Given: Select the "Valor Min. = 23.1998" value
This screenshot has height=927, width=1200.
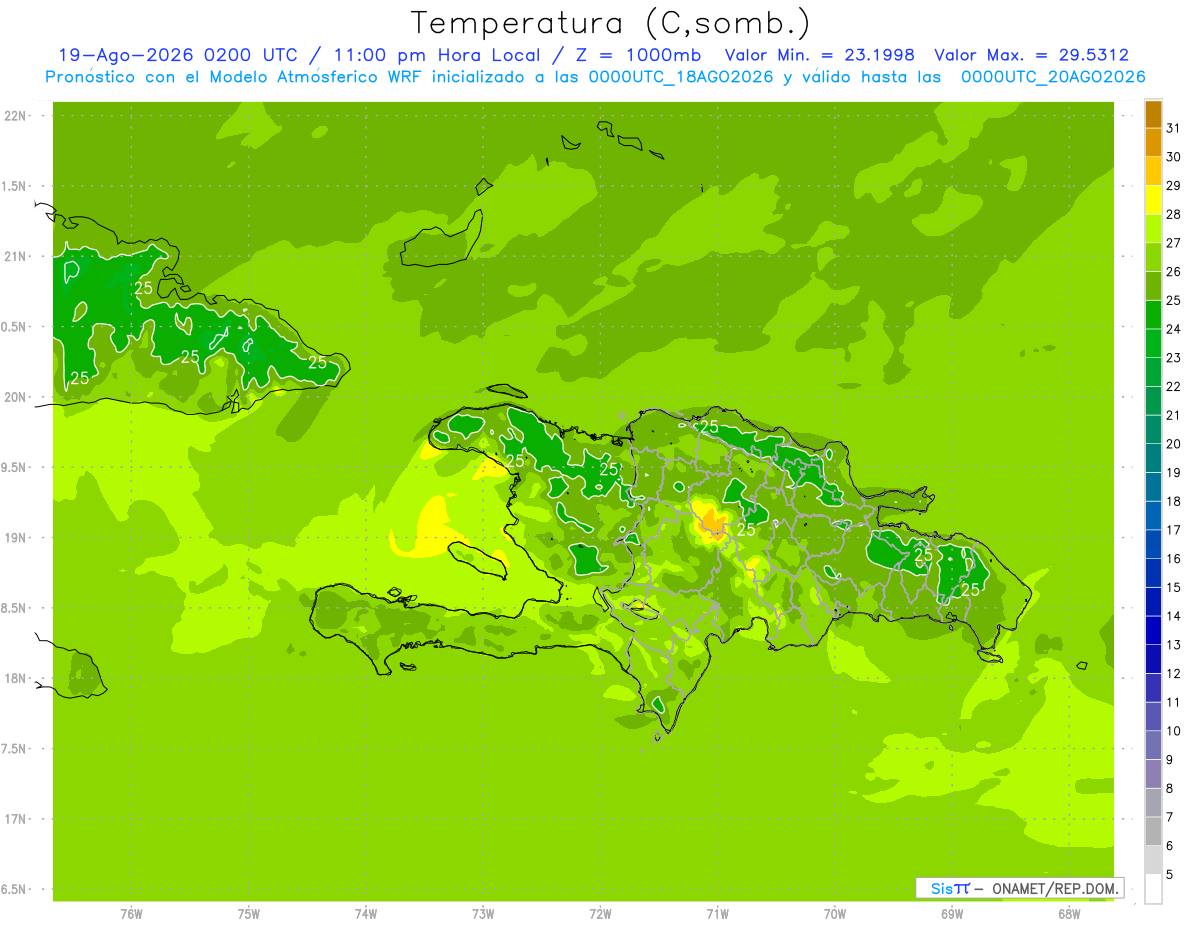Looking at the screenshot, I should (819, 55).
